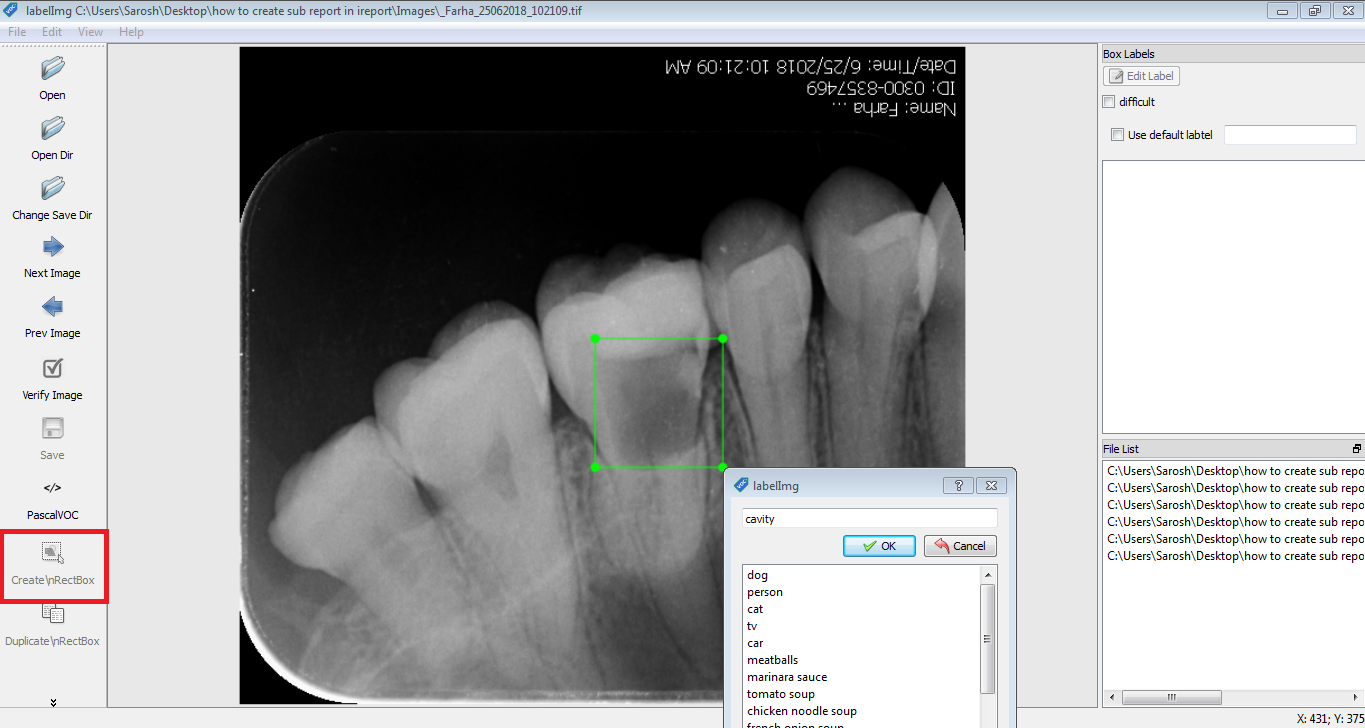Screen dimensions: 1365x728
Task: Check Use default label option
Action: click(1117, 134)
